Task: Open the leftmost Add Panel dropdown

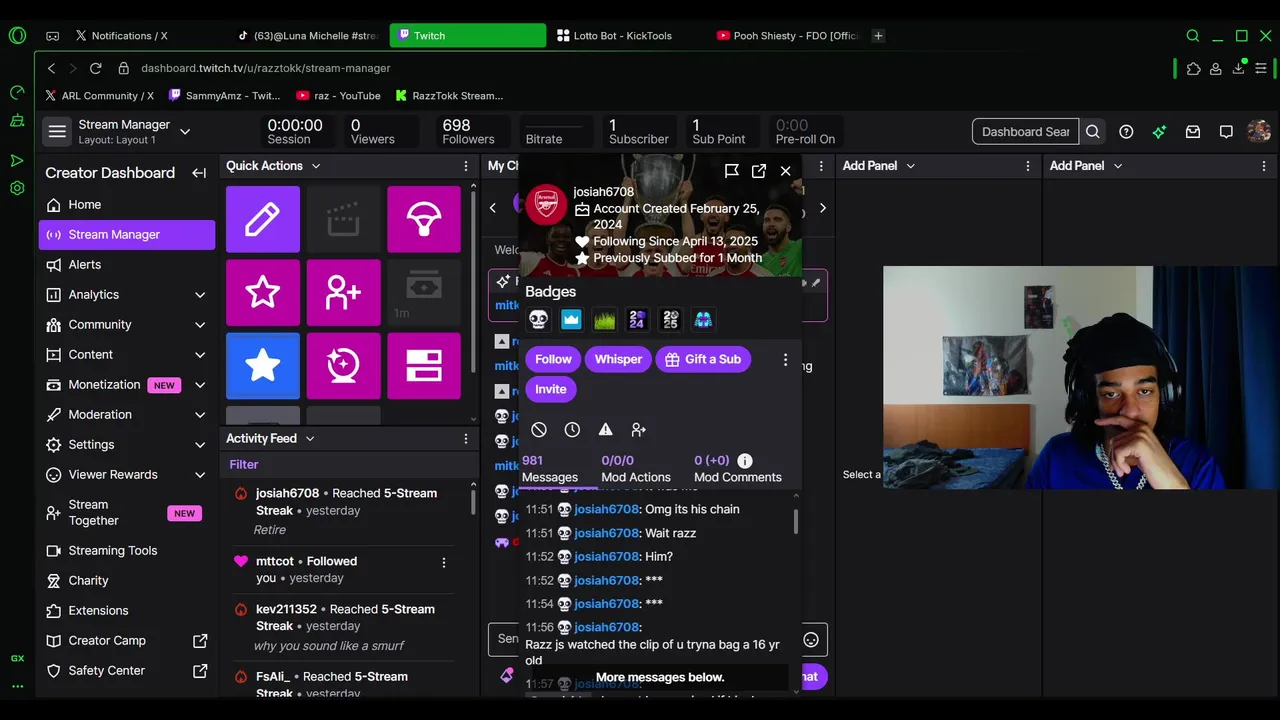Action: (910, 166)
